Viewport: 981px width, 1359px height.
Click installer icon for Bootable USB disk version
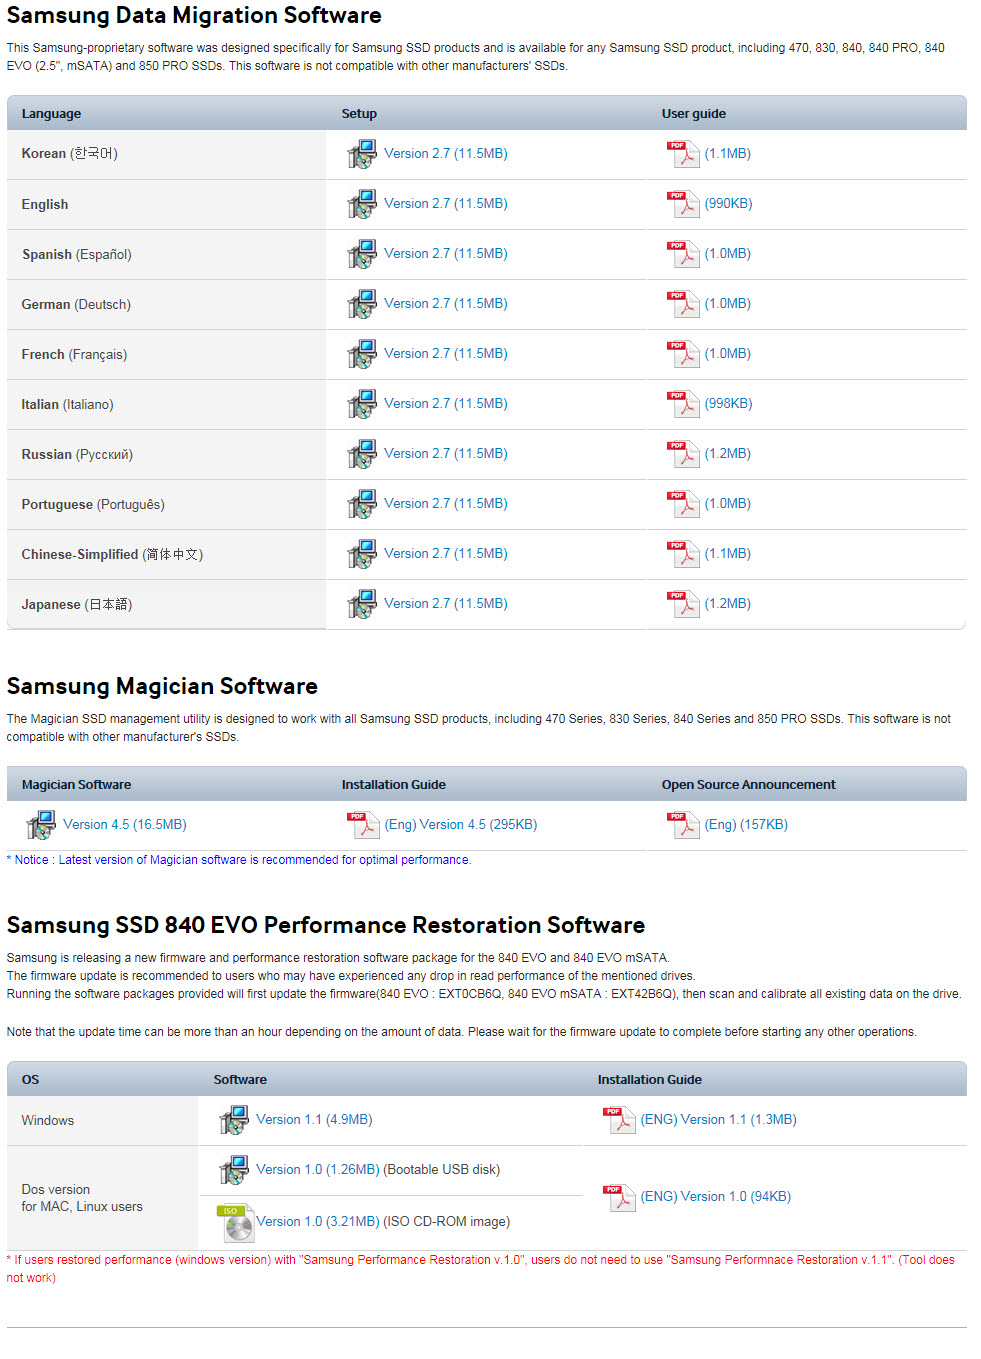pos(234,1170)
